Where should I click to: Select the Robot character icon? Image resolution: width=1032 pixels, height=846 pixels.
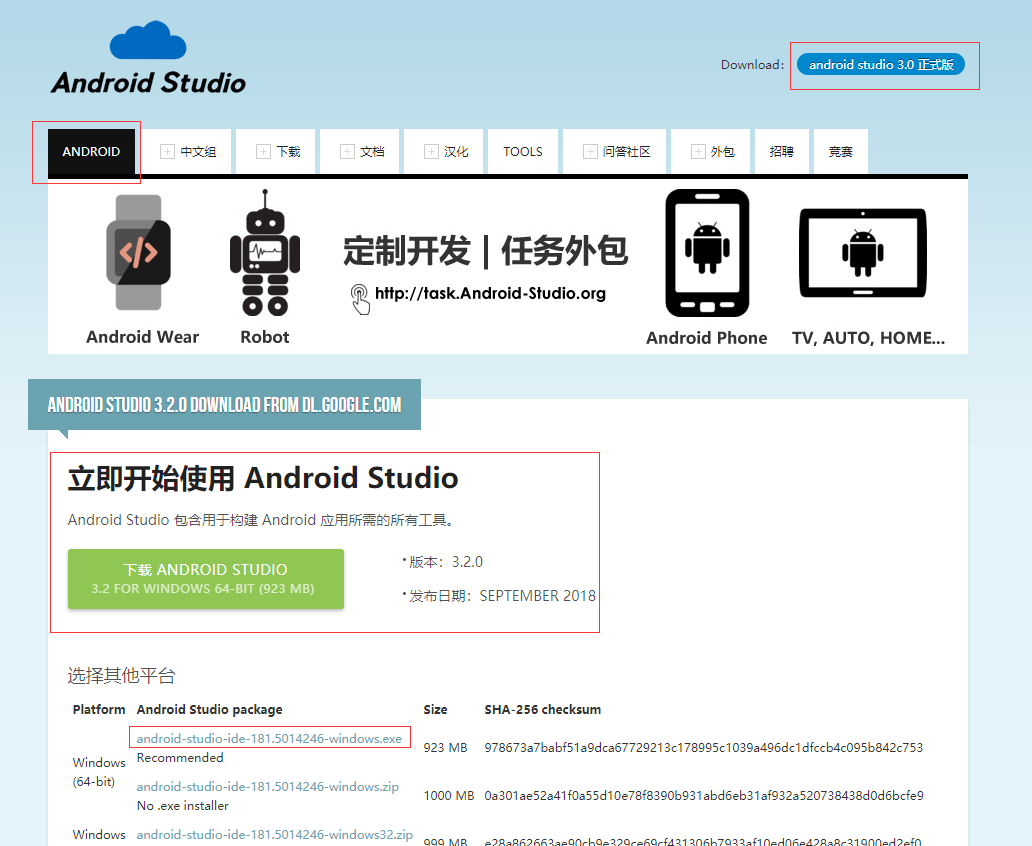point(263,252)
